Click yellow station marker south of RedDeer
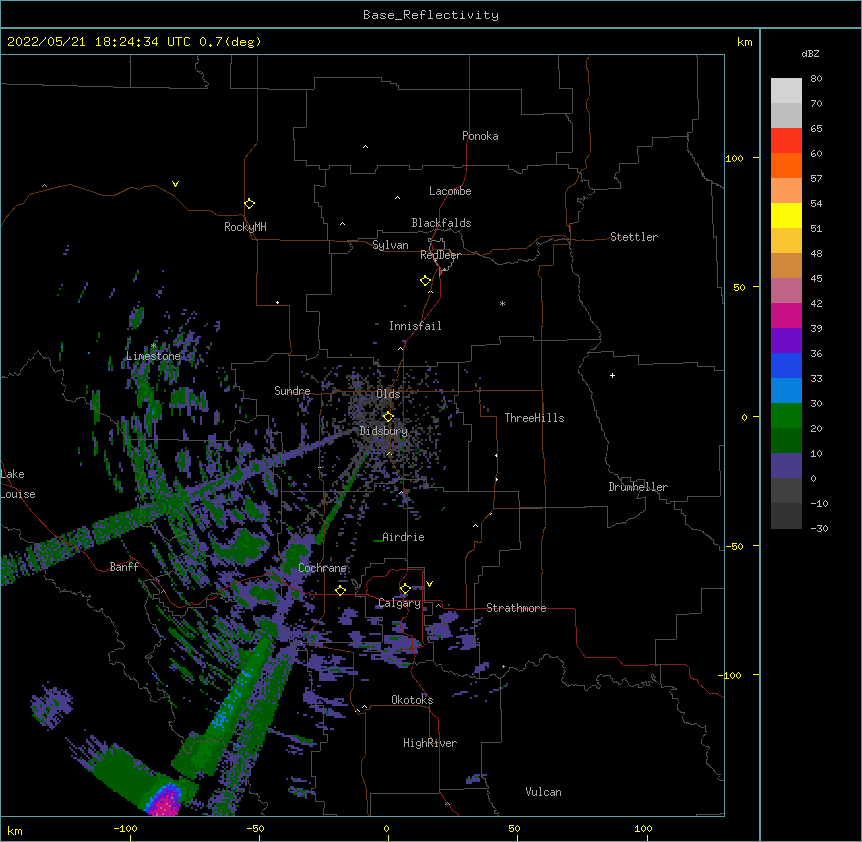The width and height of the screenshot is (862, 842). click(426, 281)
